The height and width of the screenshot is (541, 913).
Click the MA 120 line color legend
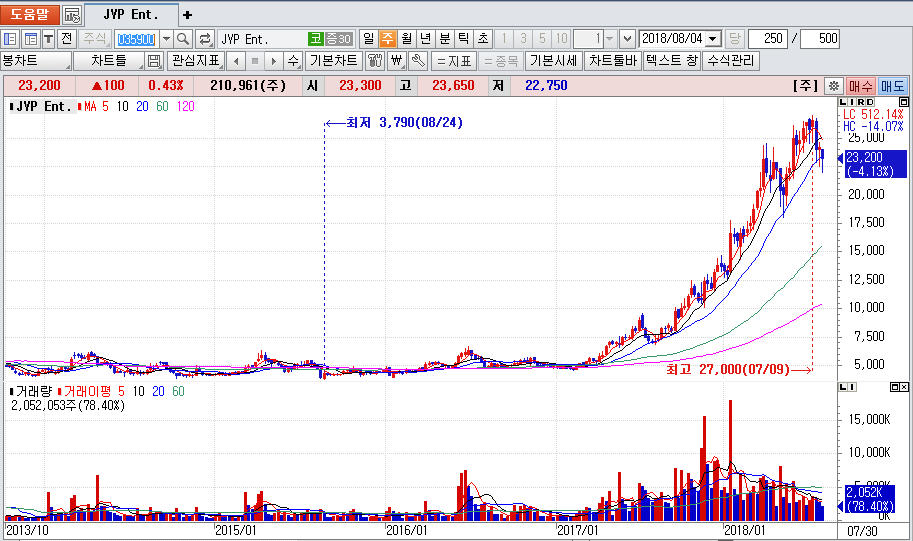coord(186,106)
